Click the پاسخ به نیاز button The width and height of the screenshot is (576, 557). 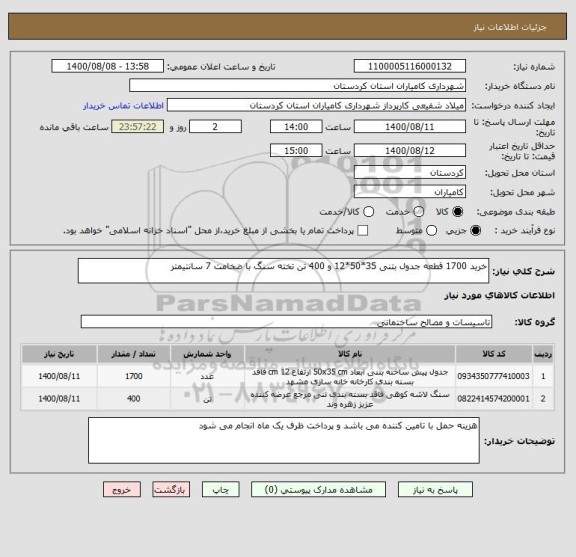(435, 490)
